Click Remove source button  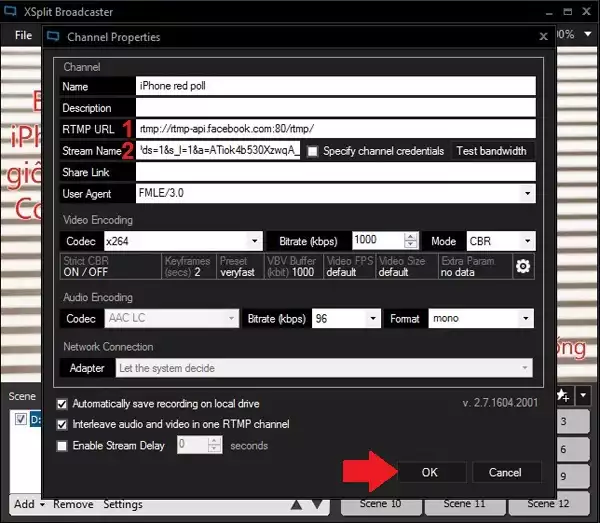(73, 505)
